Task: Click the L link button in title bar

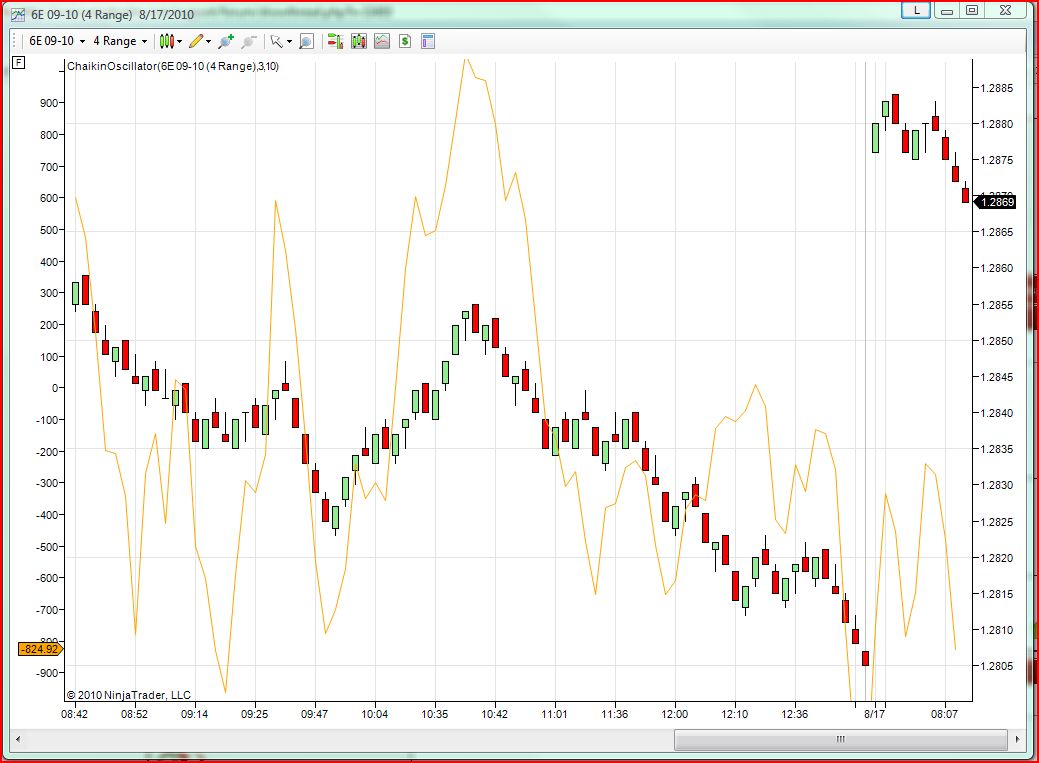Action: (x=916, y=10)
